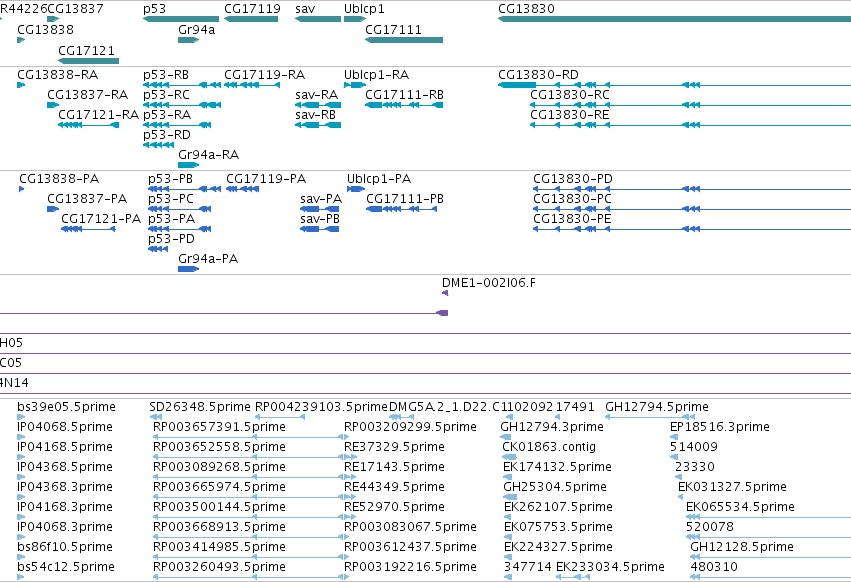Select the DME1-002I06.F feature
Viewport: 851px width, 582px height.
coord(445,293)
